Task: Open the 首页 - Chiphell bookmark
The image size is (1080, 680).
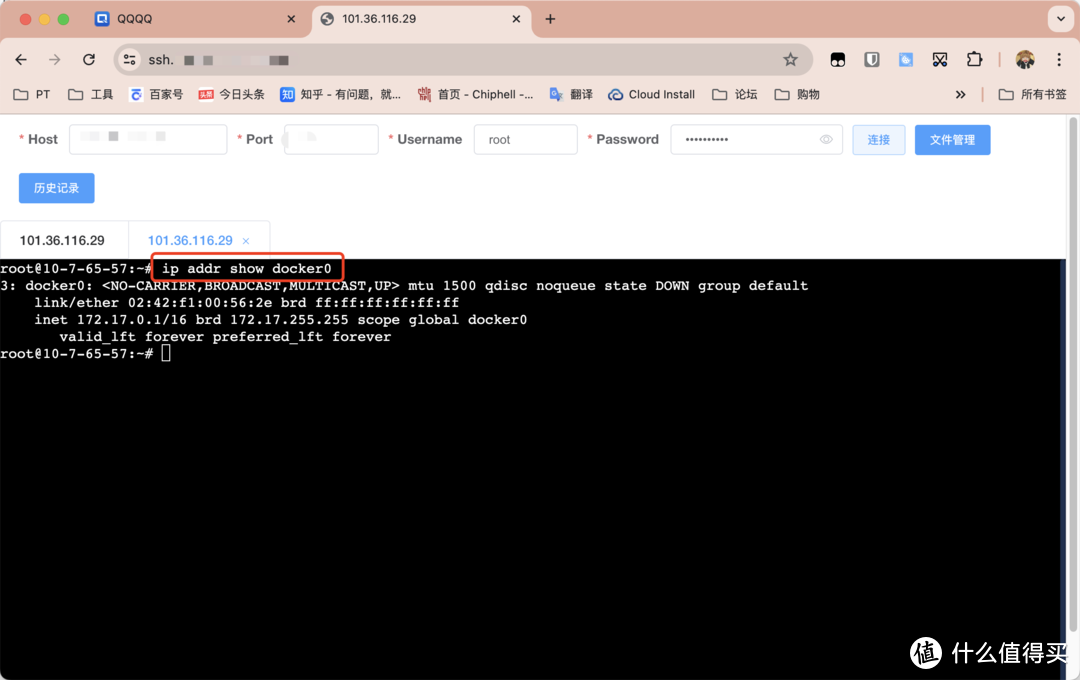Action: tap(475, 94)
